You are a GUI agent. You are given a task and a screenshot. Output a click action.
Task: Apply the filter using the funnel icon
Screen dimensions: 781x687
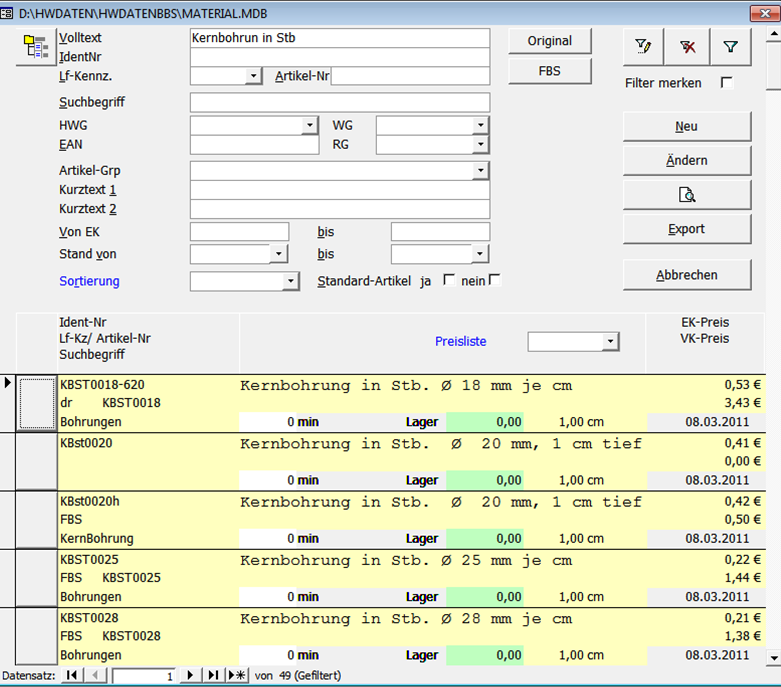tap(730, 46)
